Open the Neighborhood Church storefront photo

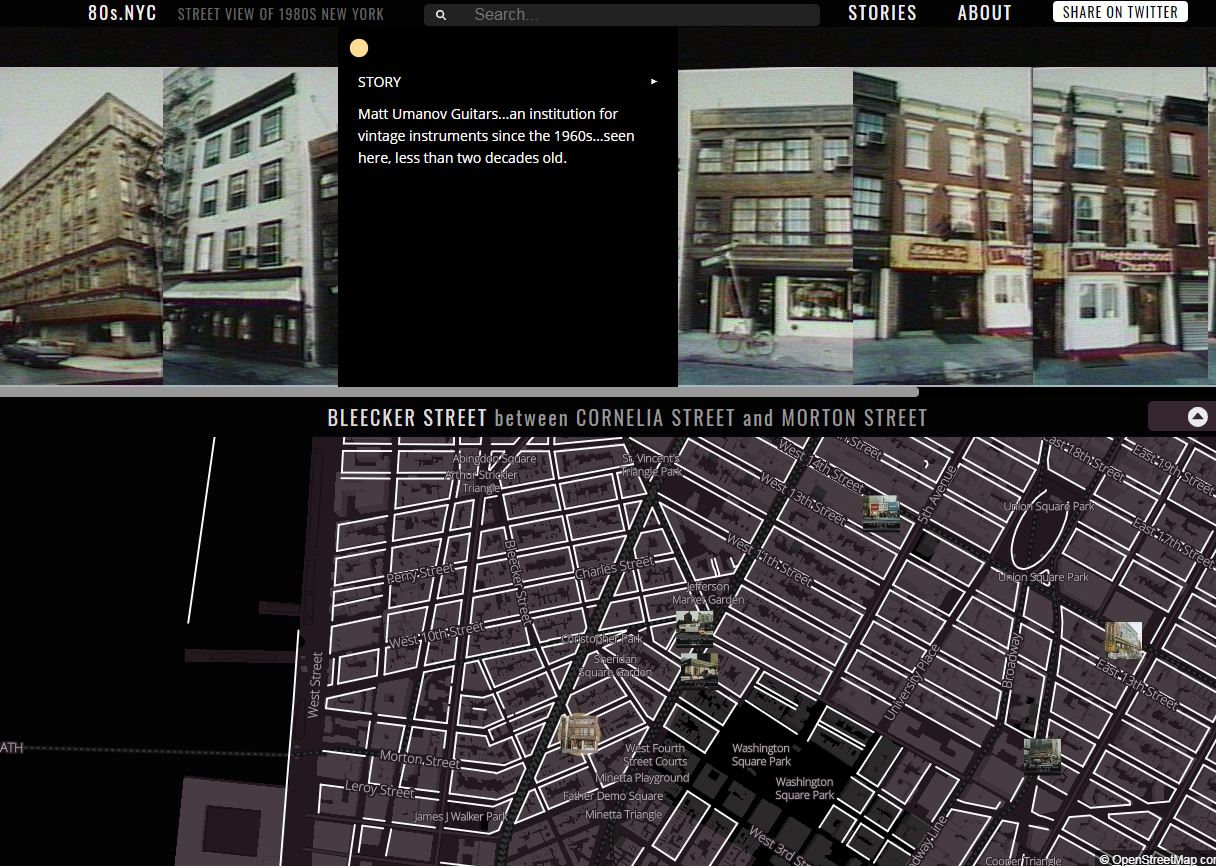point(1120,225)
